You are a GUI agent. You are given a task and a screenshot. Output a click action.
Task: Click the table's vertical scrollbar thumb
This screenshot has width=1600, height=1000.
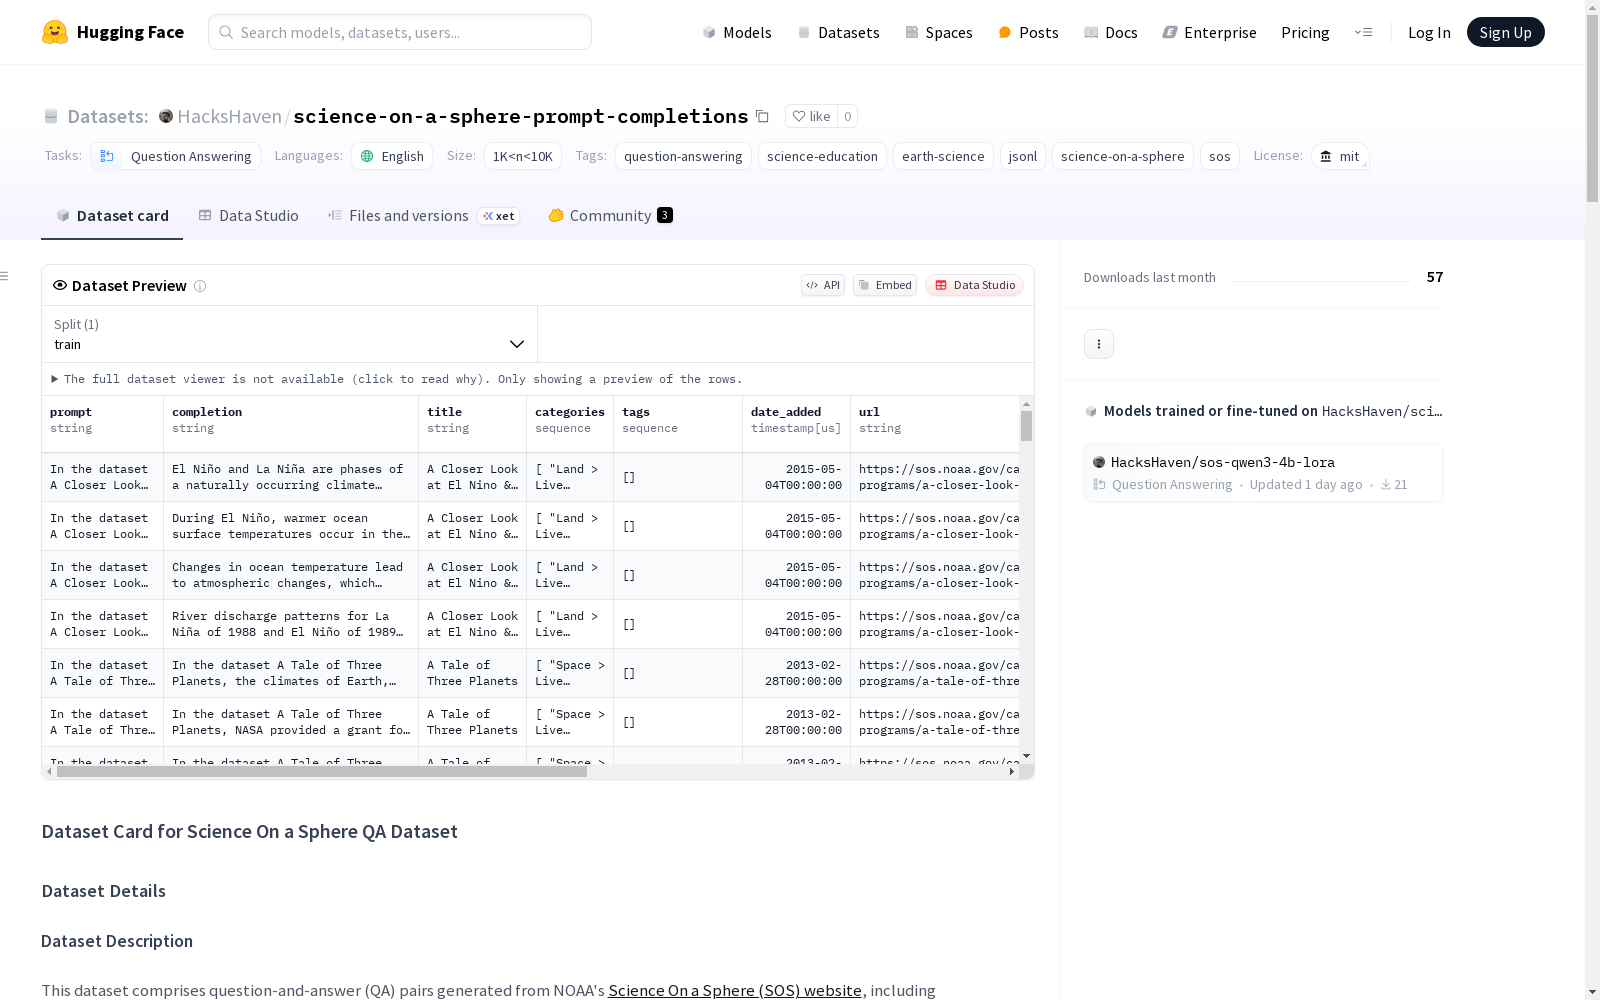(x=1026, y=426)
